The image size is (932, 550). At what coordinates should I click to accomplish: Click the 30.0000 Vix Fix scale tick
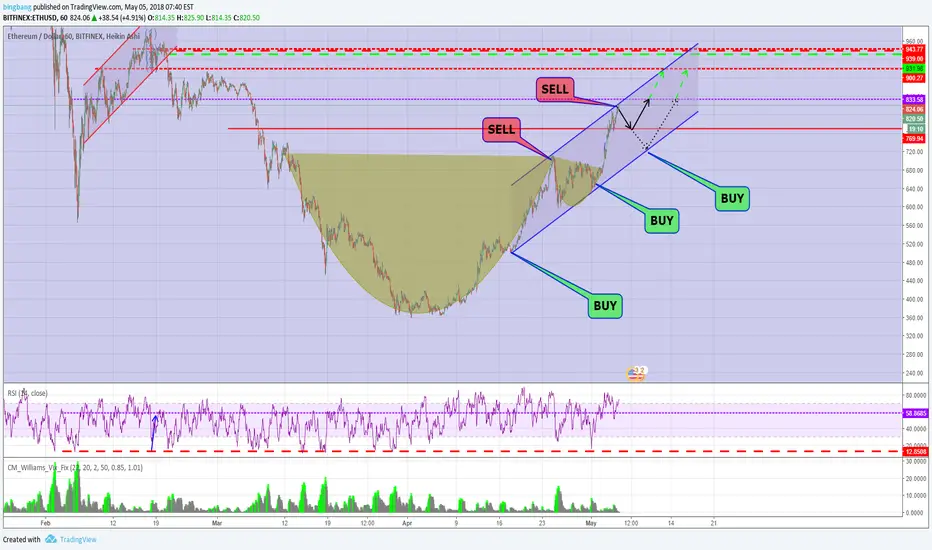click(916, 461)
